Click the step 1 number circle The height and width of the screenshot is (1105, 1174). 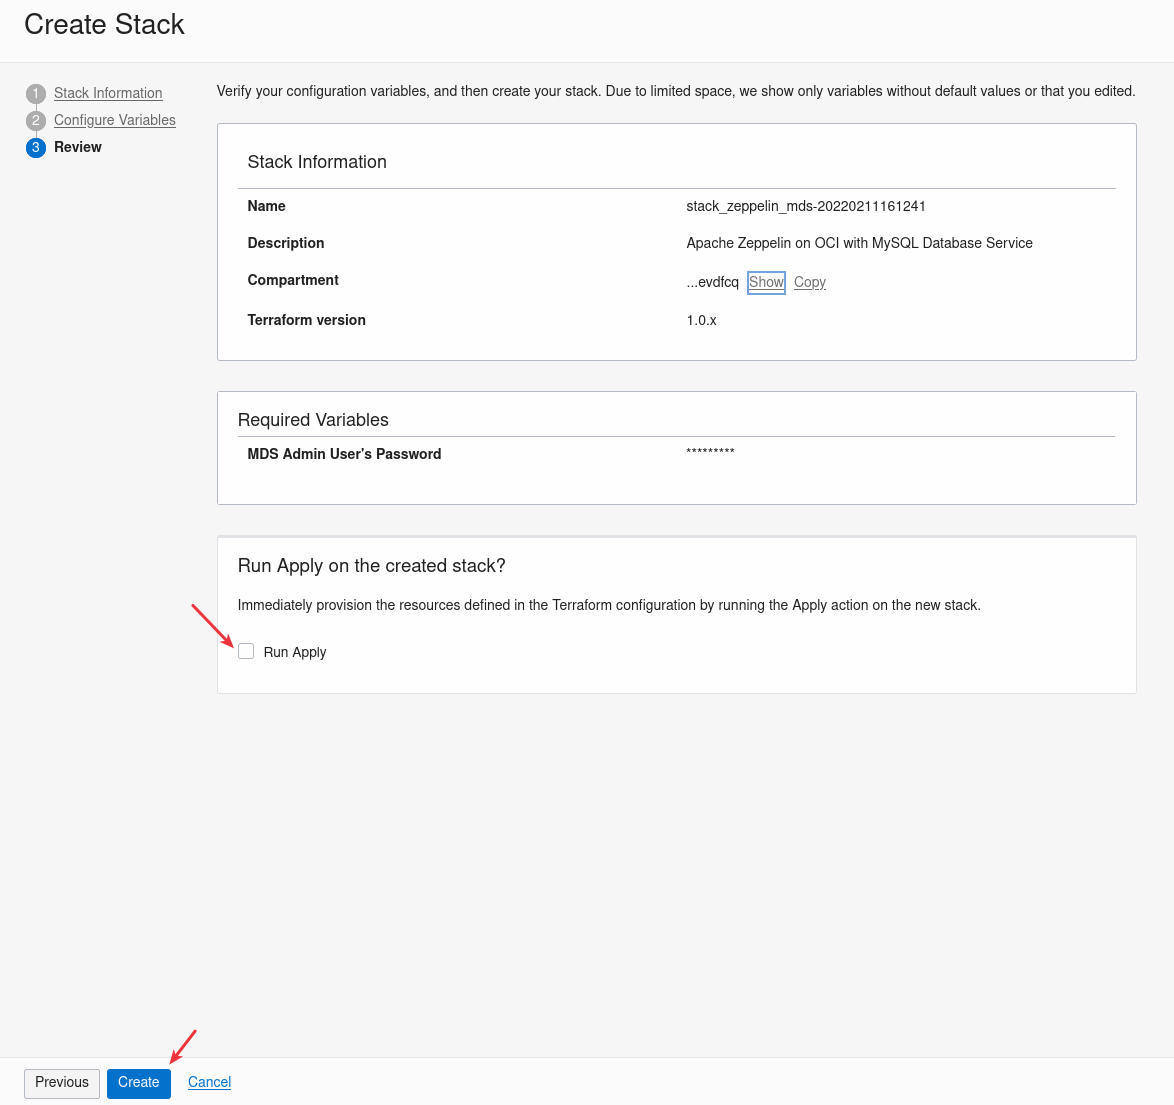pos(36,94)
